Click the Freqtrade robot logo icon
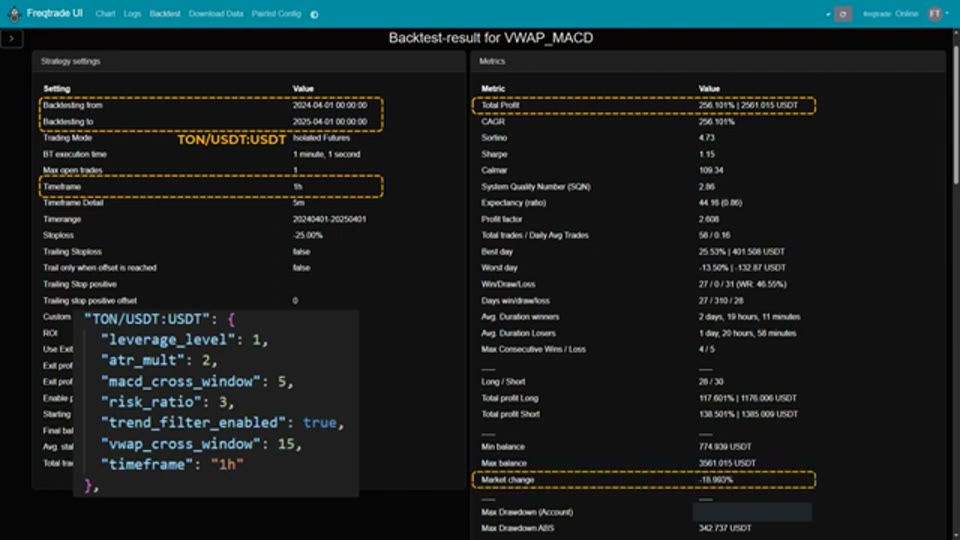The image size is (960, 540). click(14, 13)
